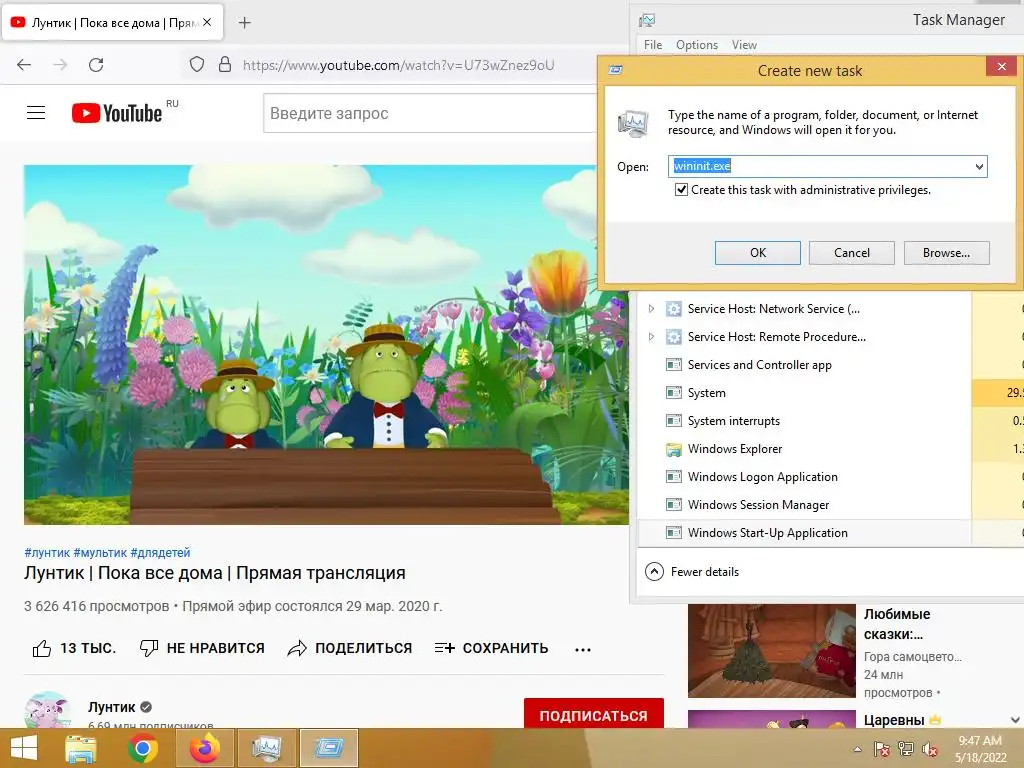This screenshot has width=1024, height=768.
Task: Open the View menu in Task Manager
Action: [x=744, y=45]
